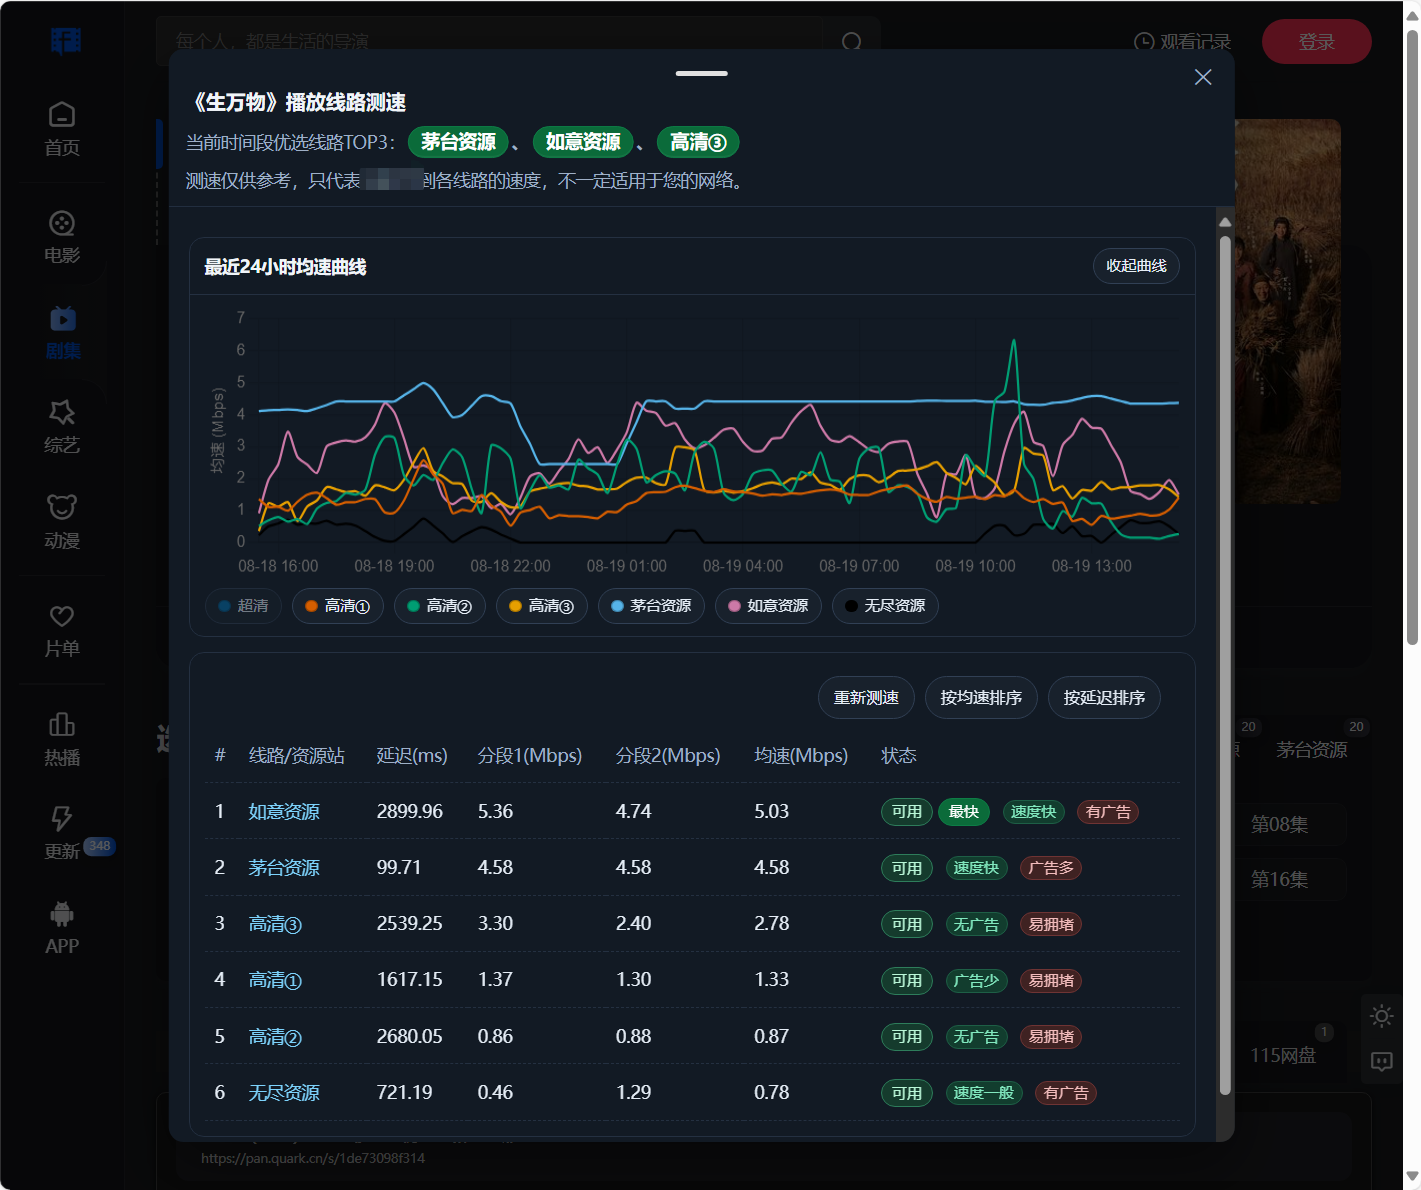
Task: Click the dialog's vertical scrollbar thumb
Action: tap(1225, 665)
